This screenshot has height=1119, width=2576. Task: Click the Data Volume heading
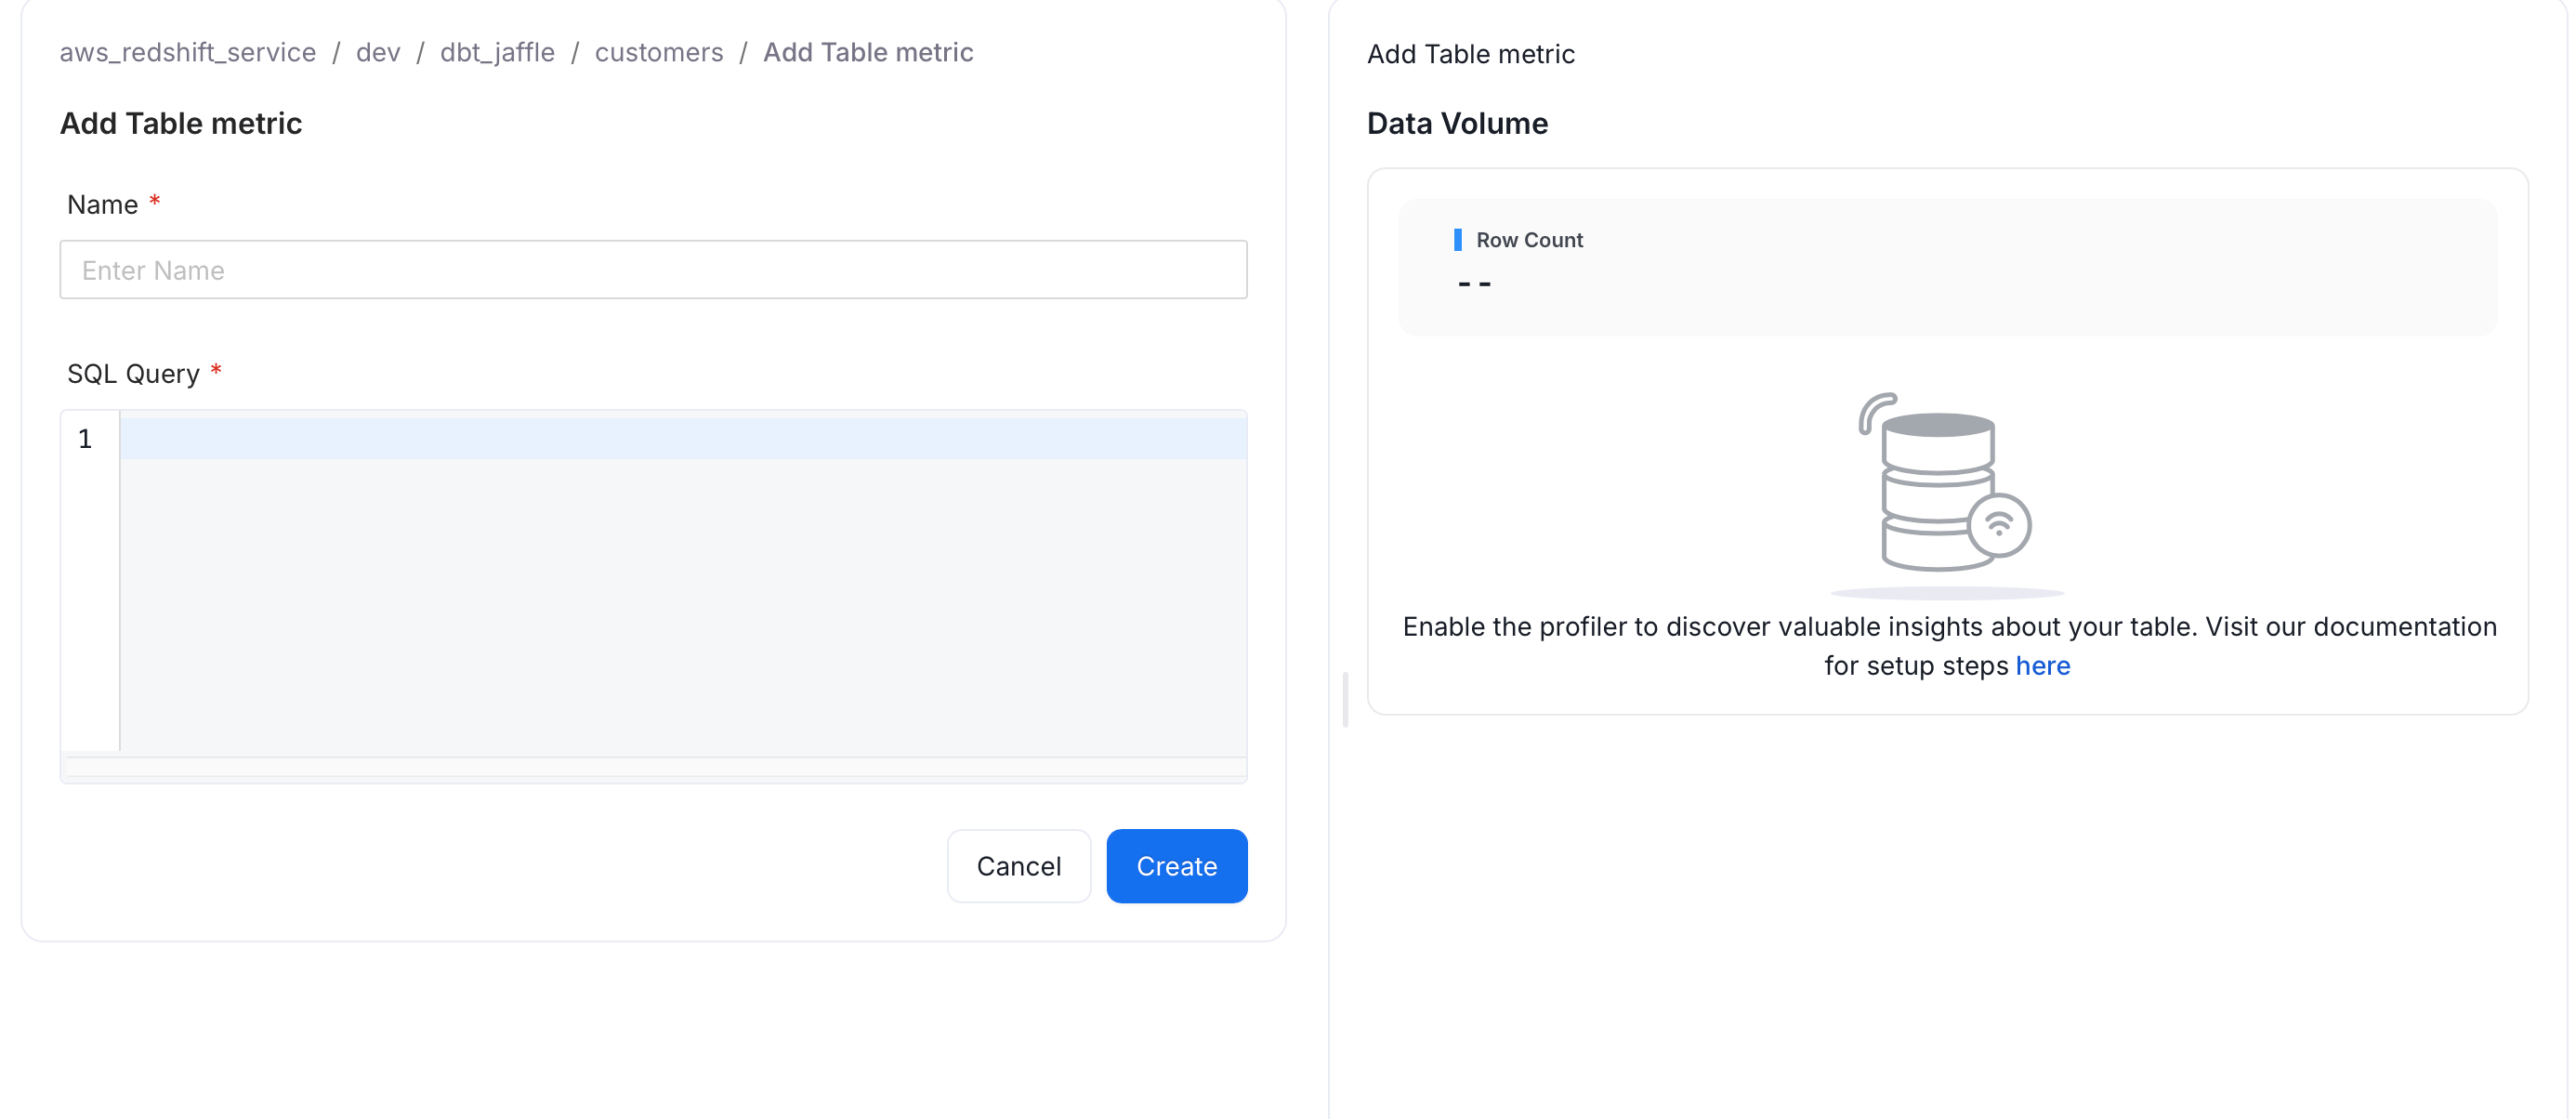click(x=1456, y=123)
